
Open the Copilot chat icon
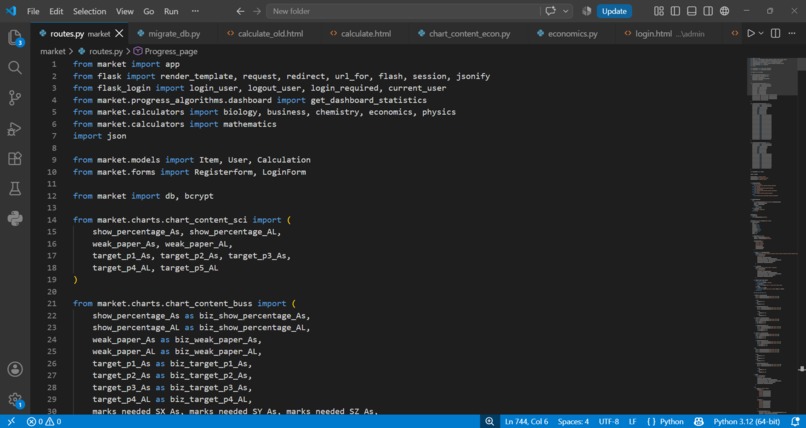click(x=551, y=11)
